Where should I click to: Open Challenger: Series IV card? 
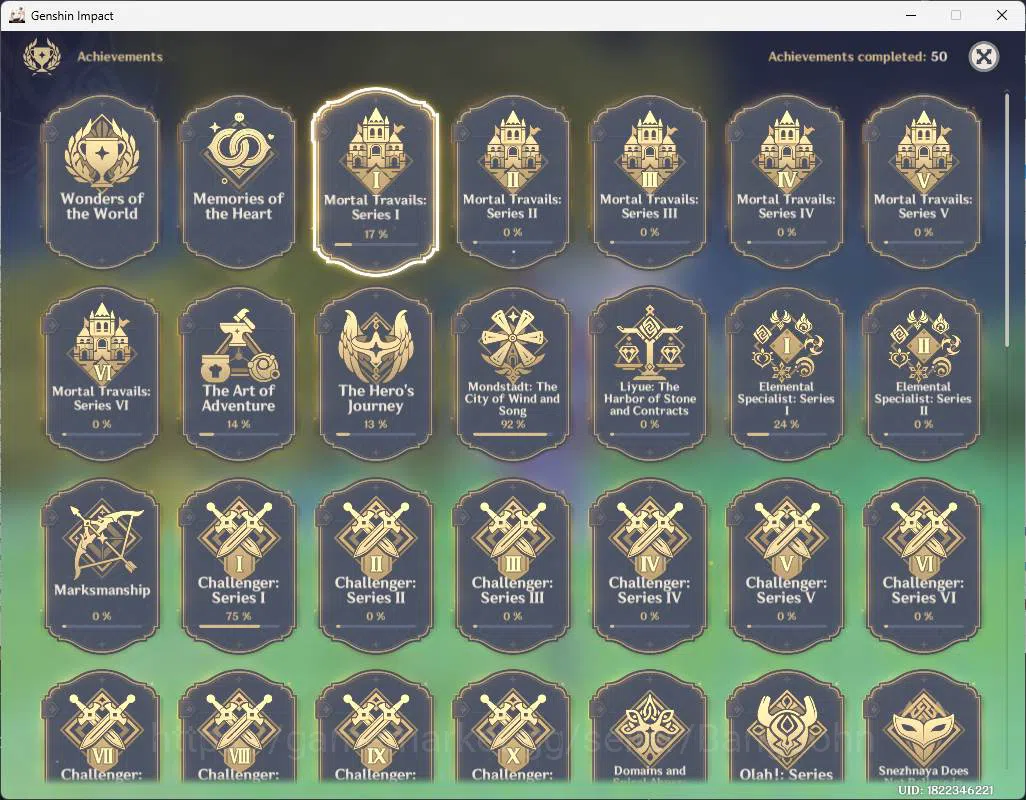(x=649, y=566)
